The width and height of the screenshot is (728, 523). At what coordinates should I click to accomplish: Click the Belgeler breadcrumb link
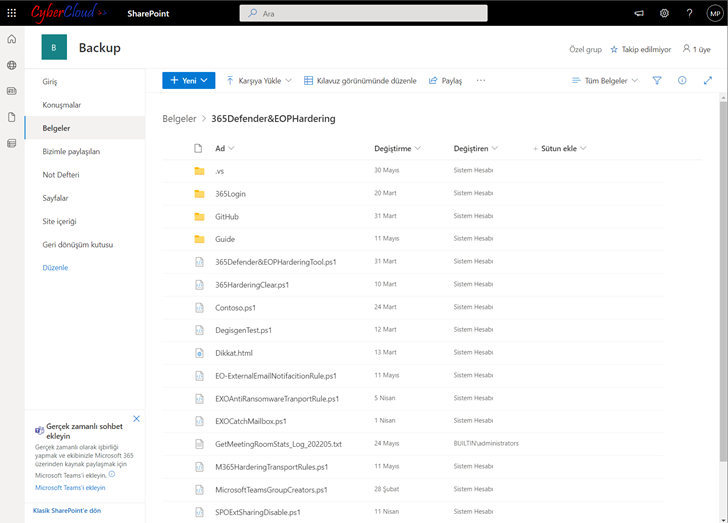coord(179,118)
